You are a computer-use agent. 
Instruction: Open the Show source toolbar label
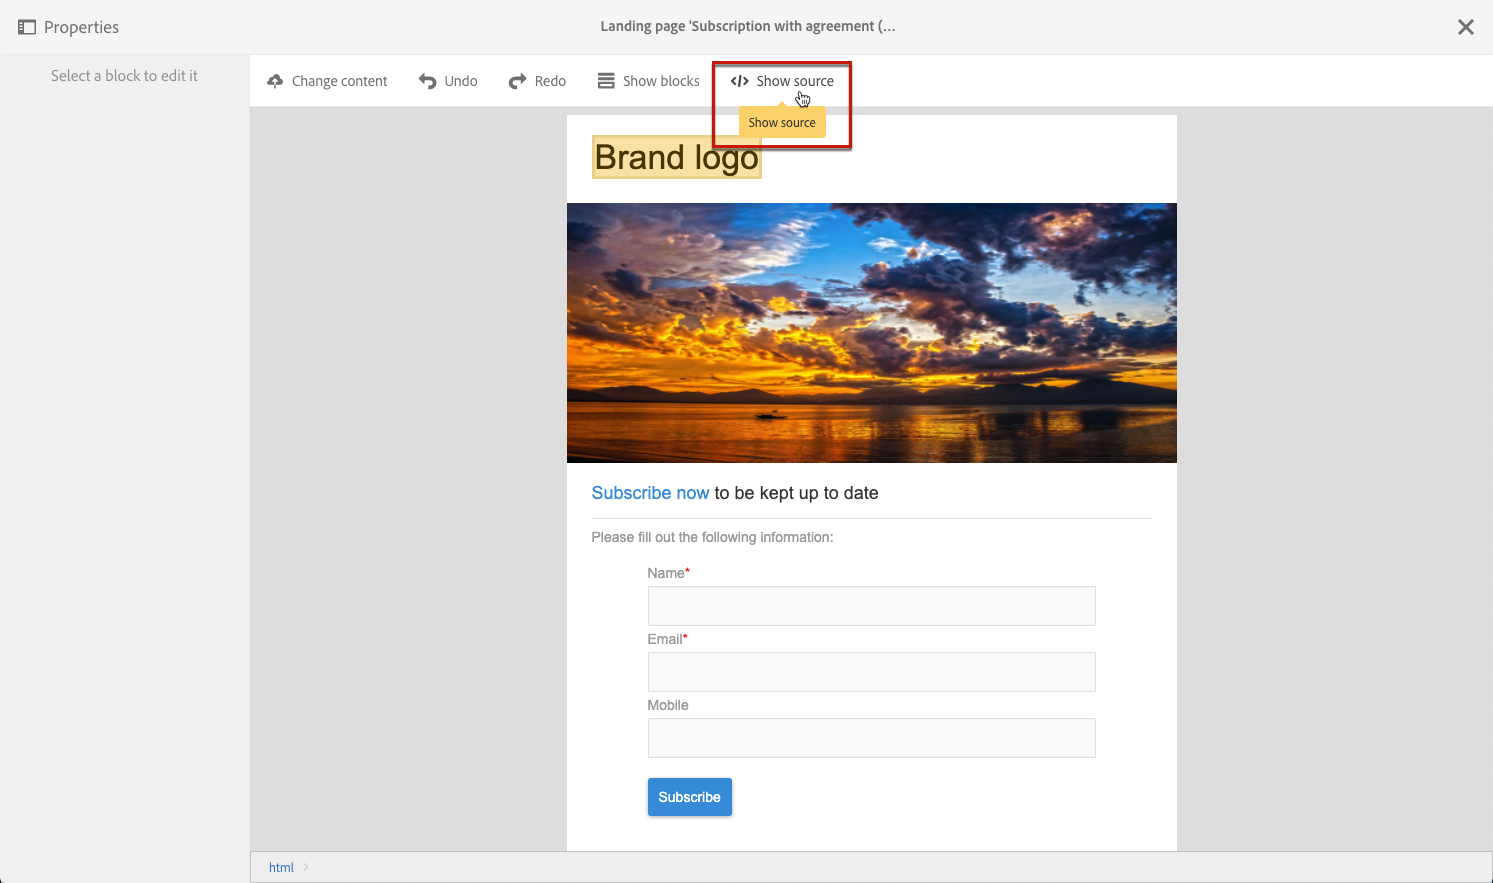(795, 81)
